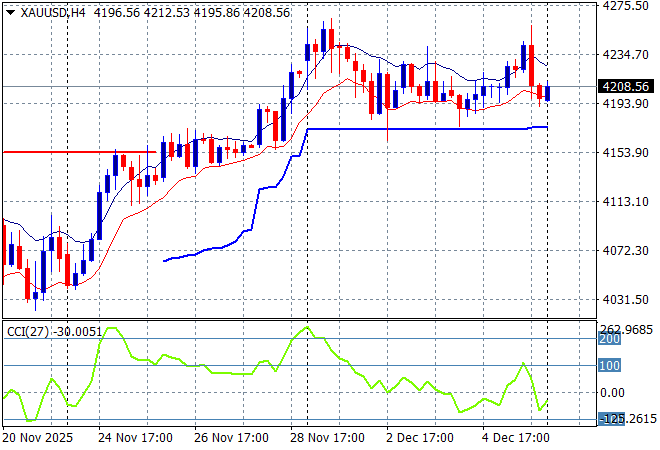
Task: Select the thick blue stepped support line
Action: 420,129
